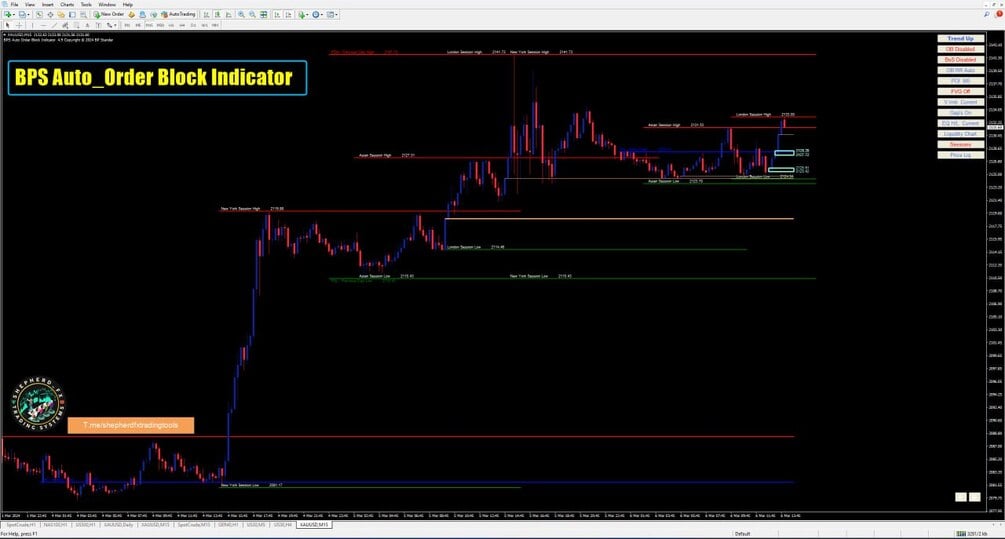Toggle the BoS Disabled button

click(x=960, y=60)
